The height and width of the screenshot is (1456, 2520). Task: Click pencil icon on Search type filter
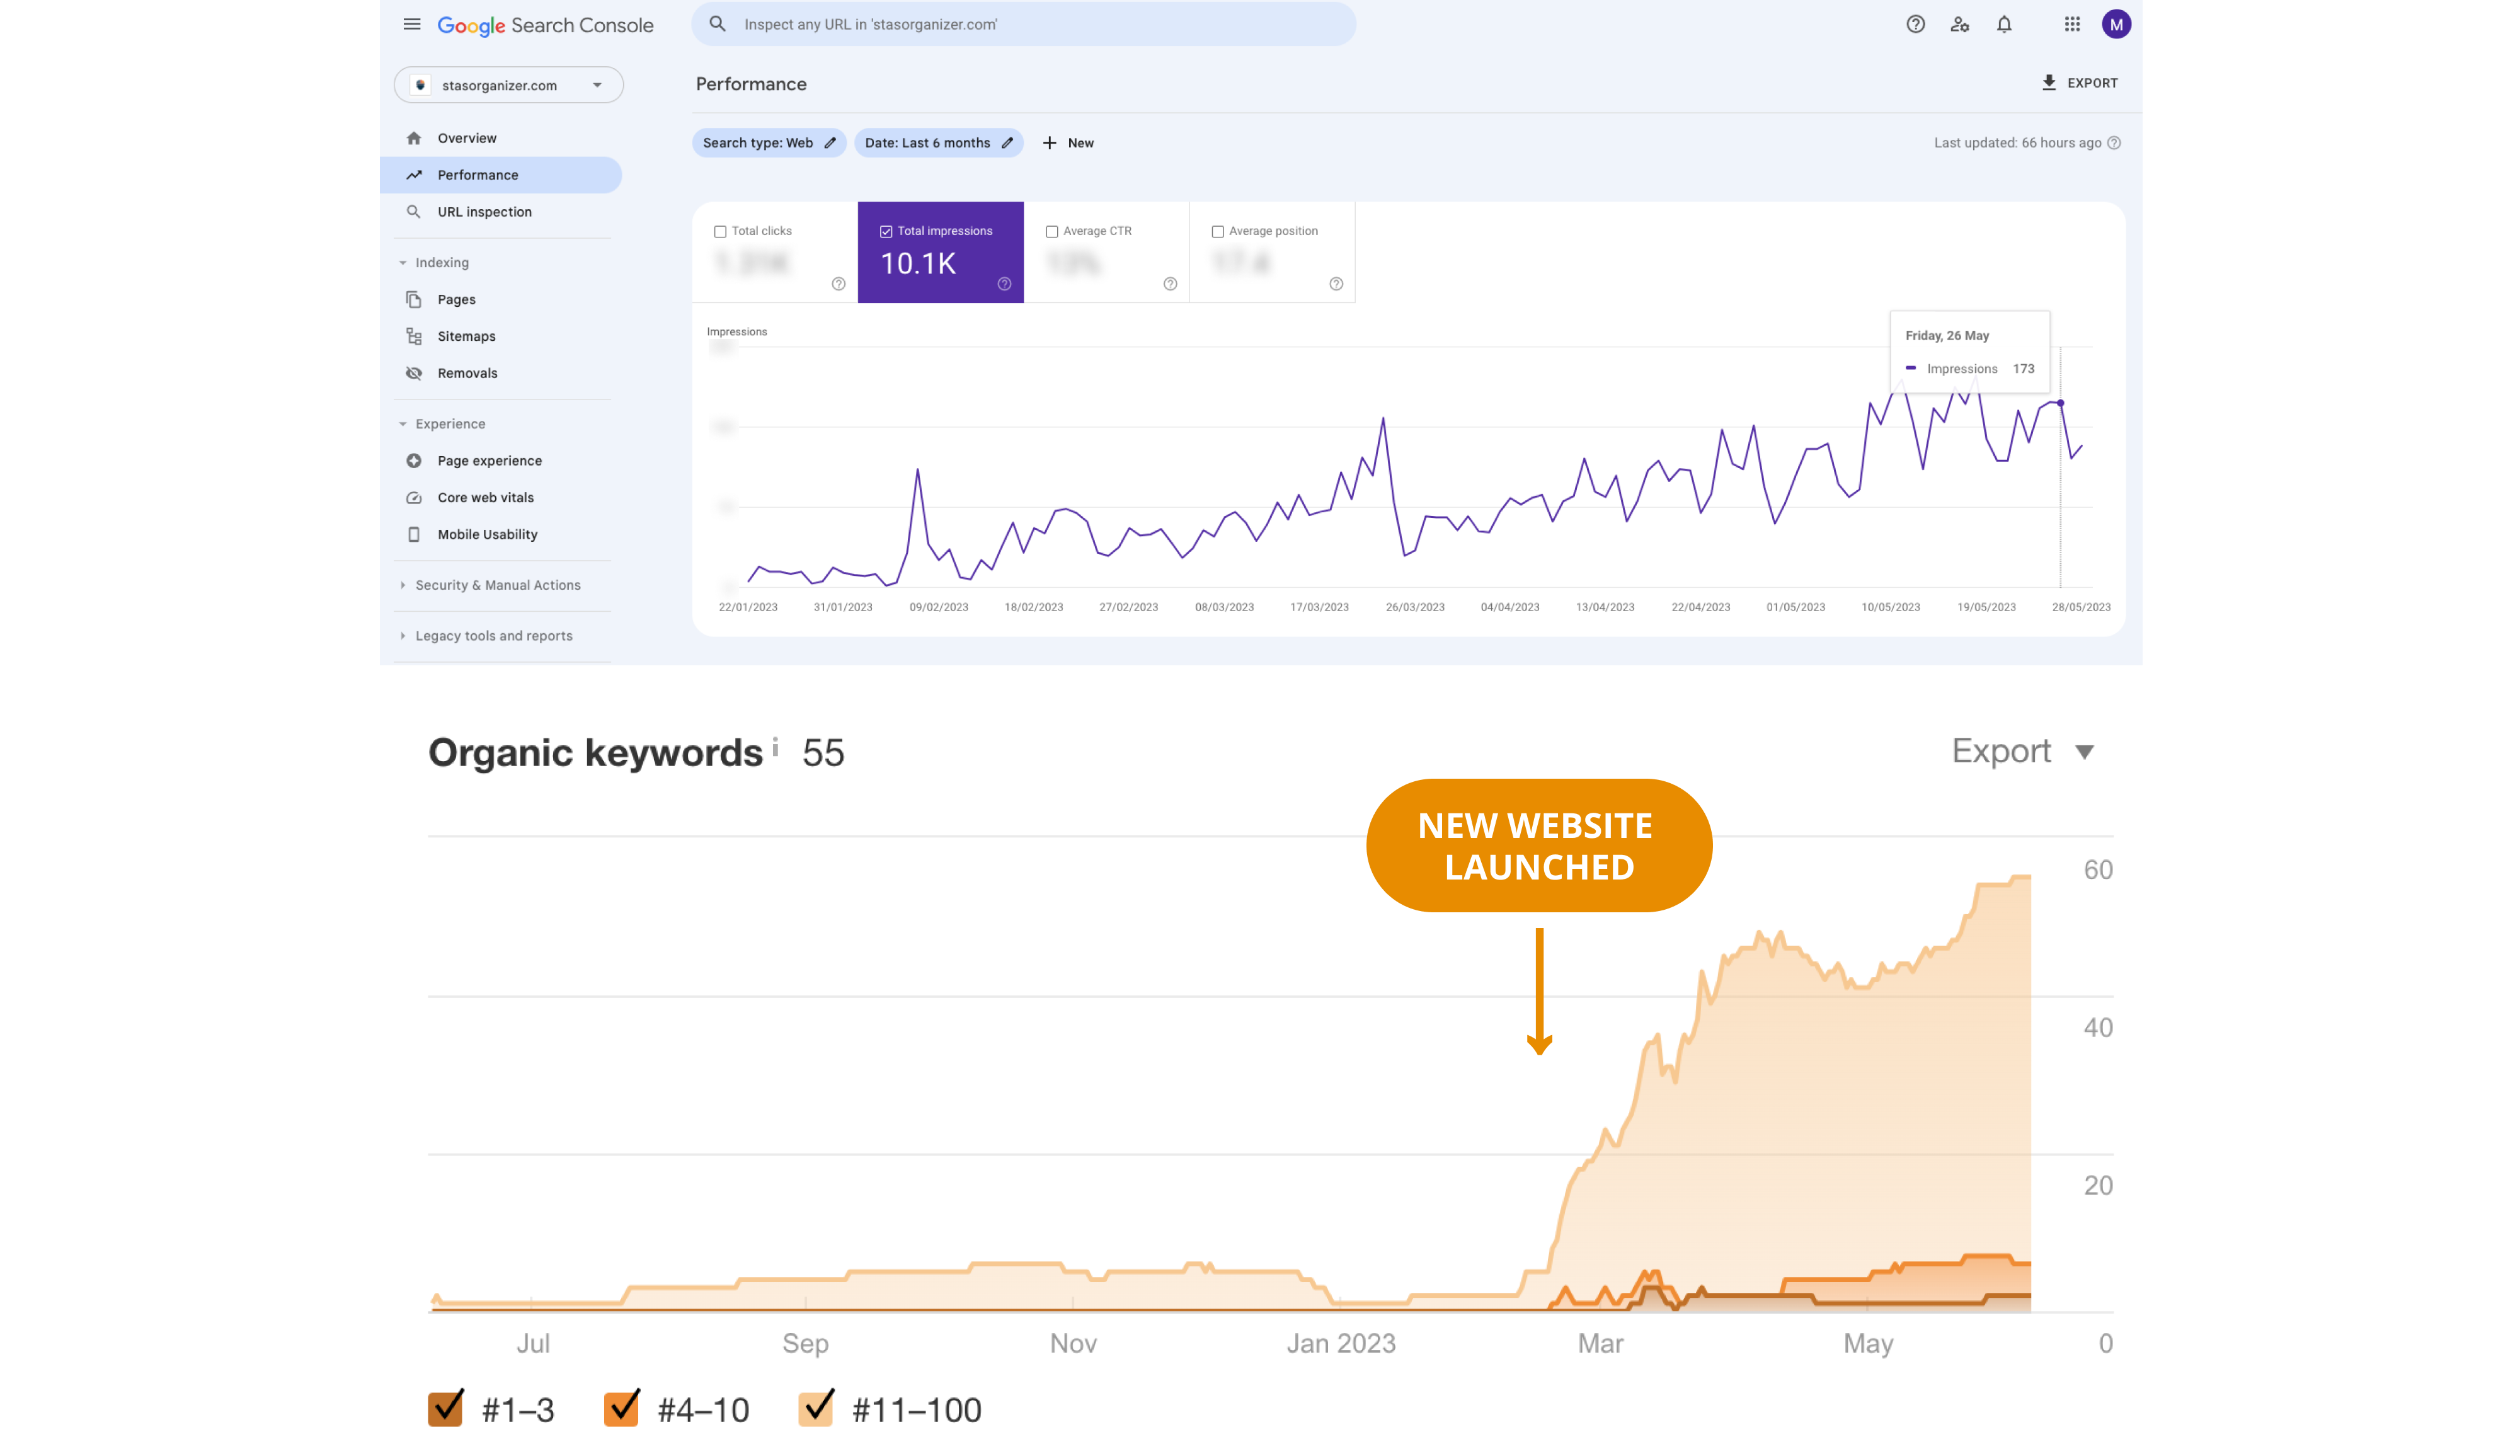pos(830,143)
